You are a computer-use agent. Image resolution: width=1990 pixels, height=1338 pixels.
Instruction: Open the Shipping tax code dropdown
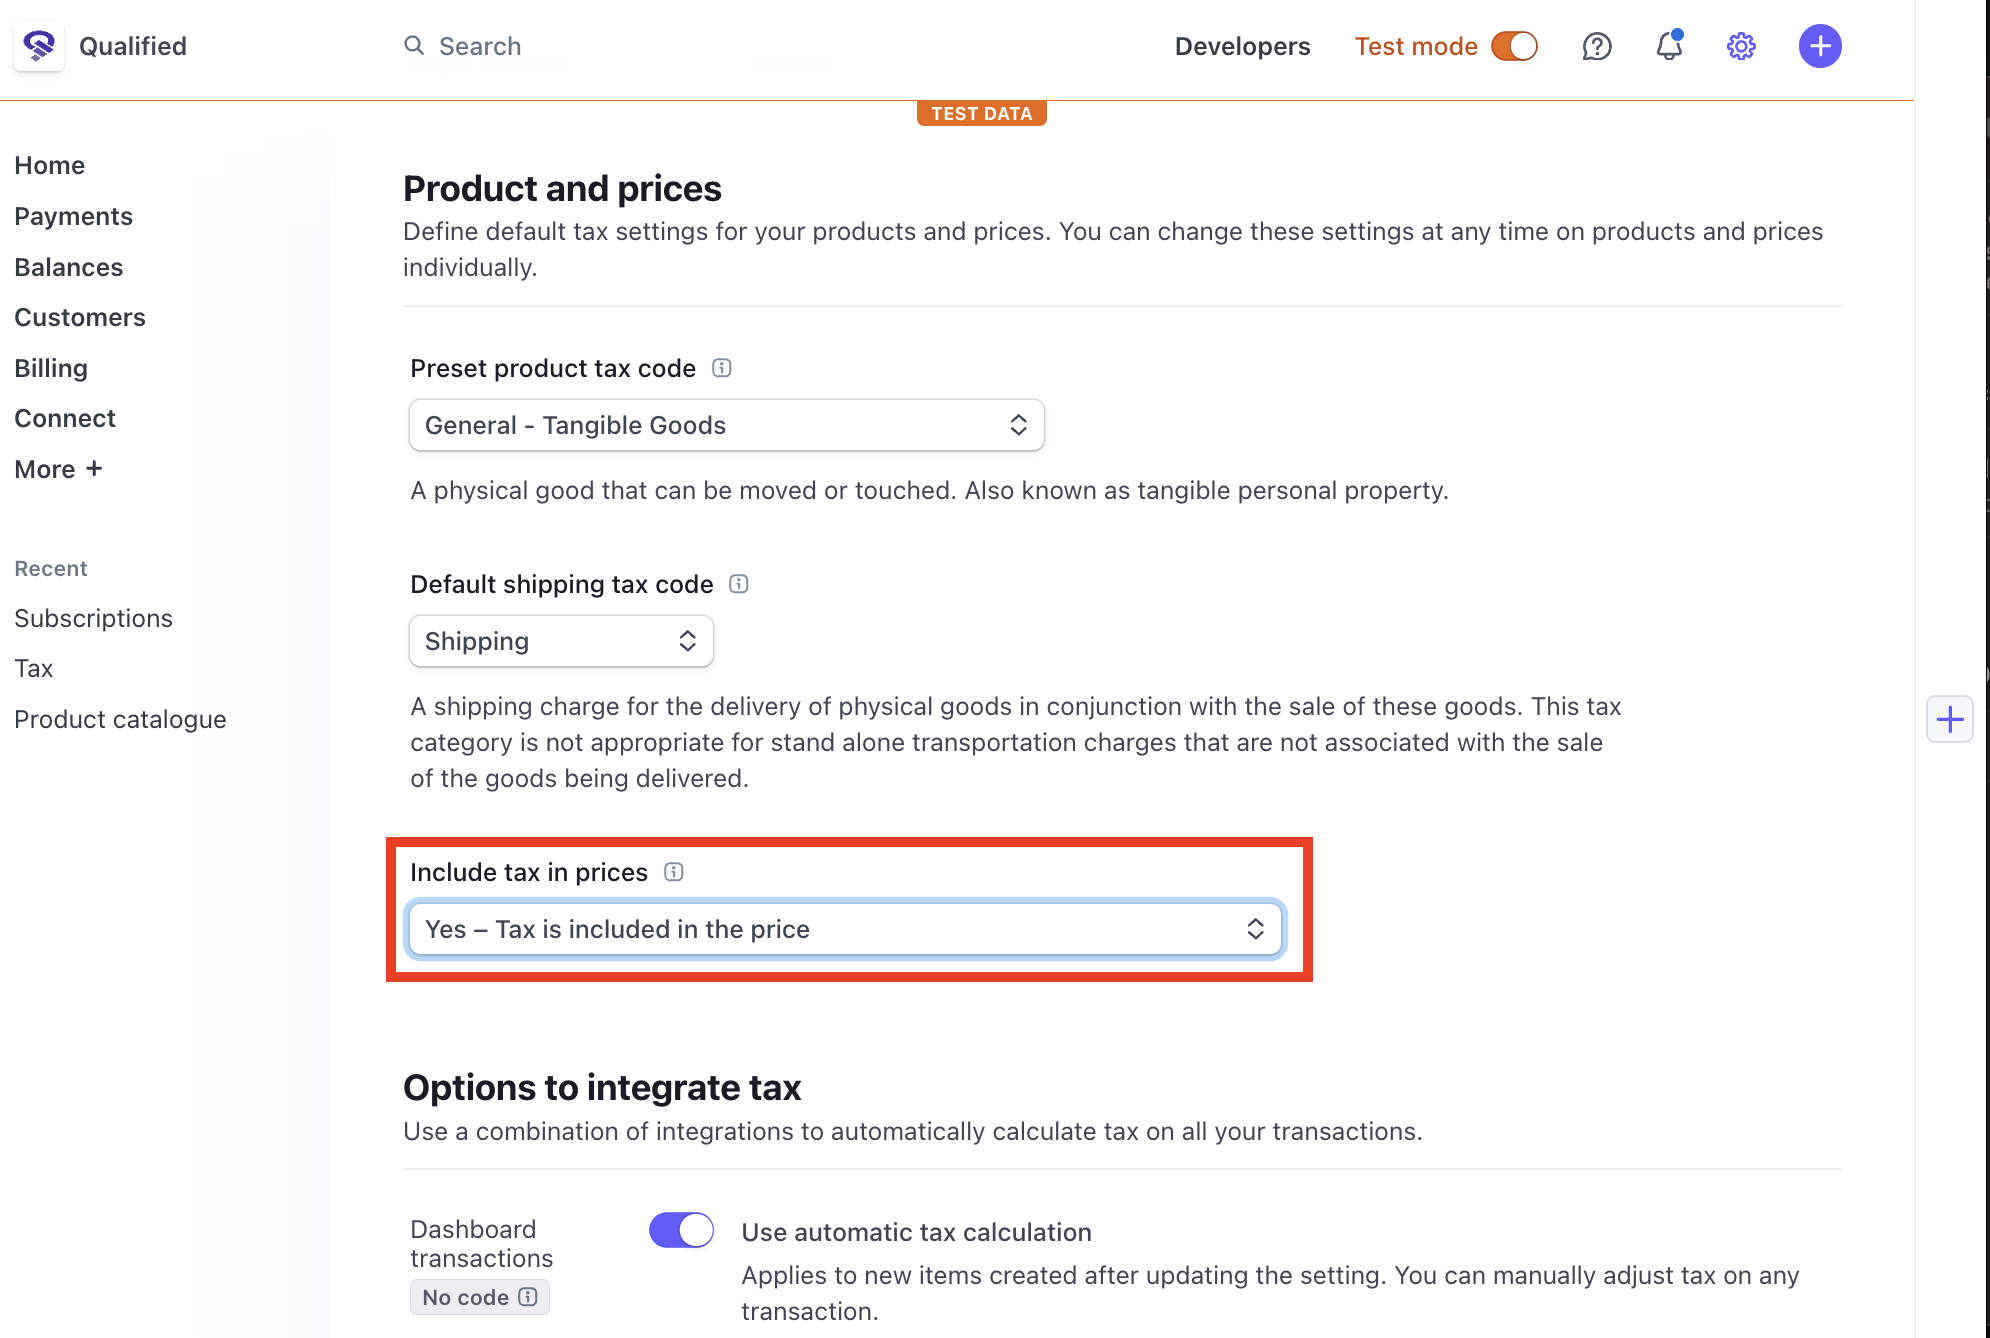point(561,641)
